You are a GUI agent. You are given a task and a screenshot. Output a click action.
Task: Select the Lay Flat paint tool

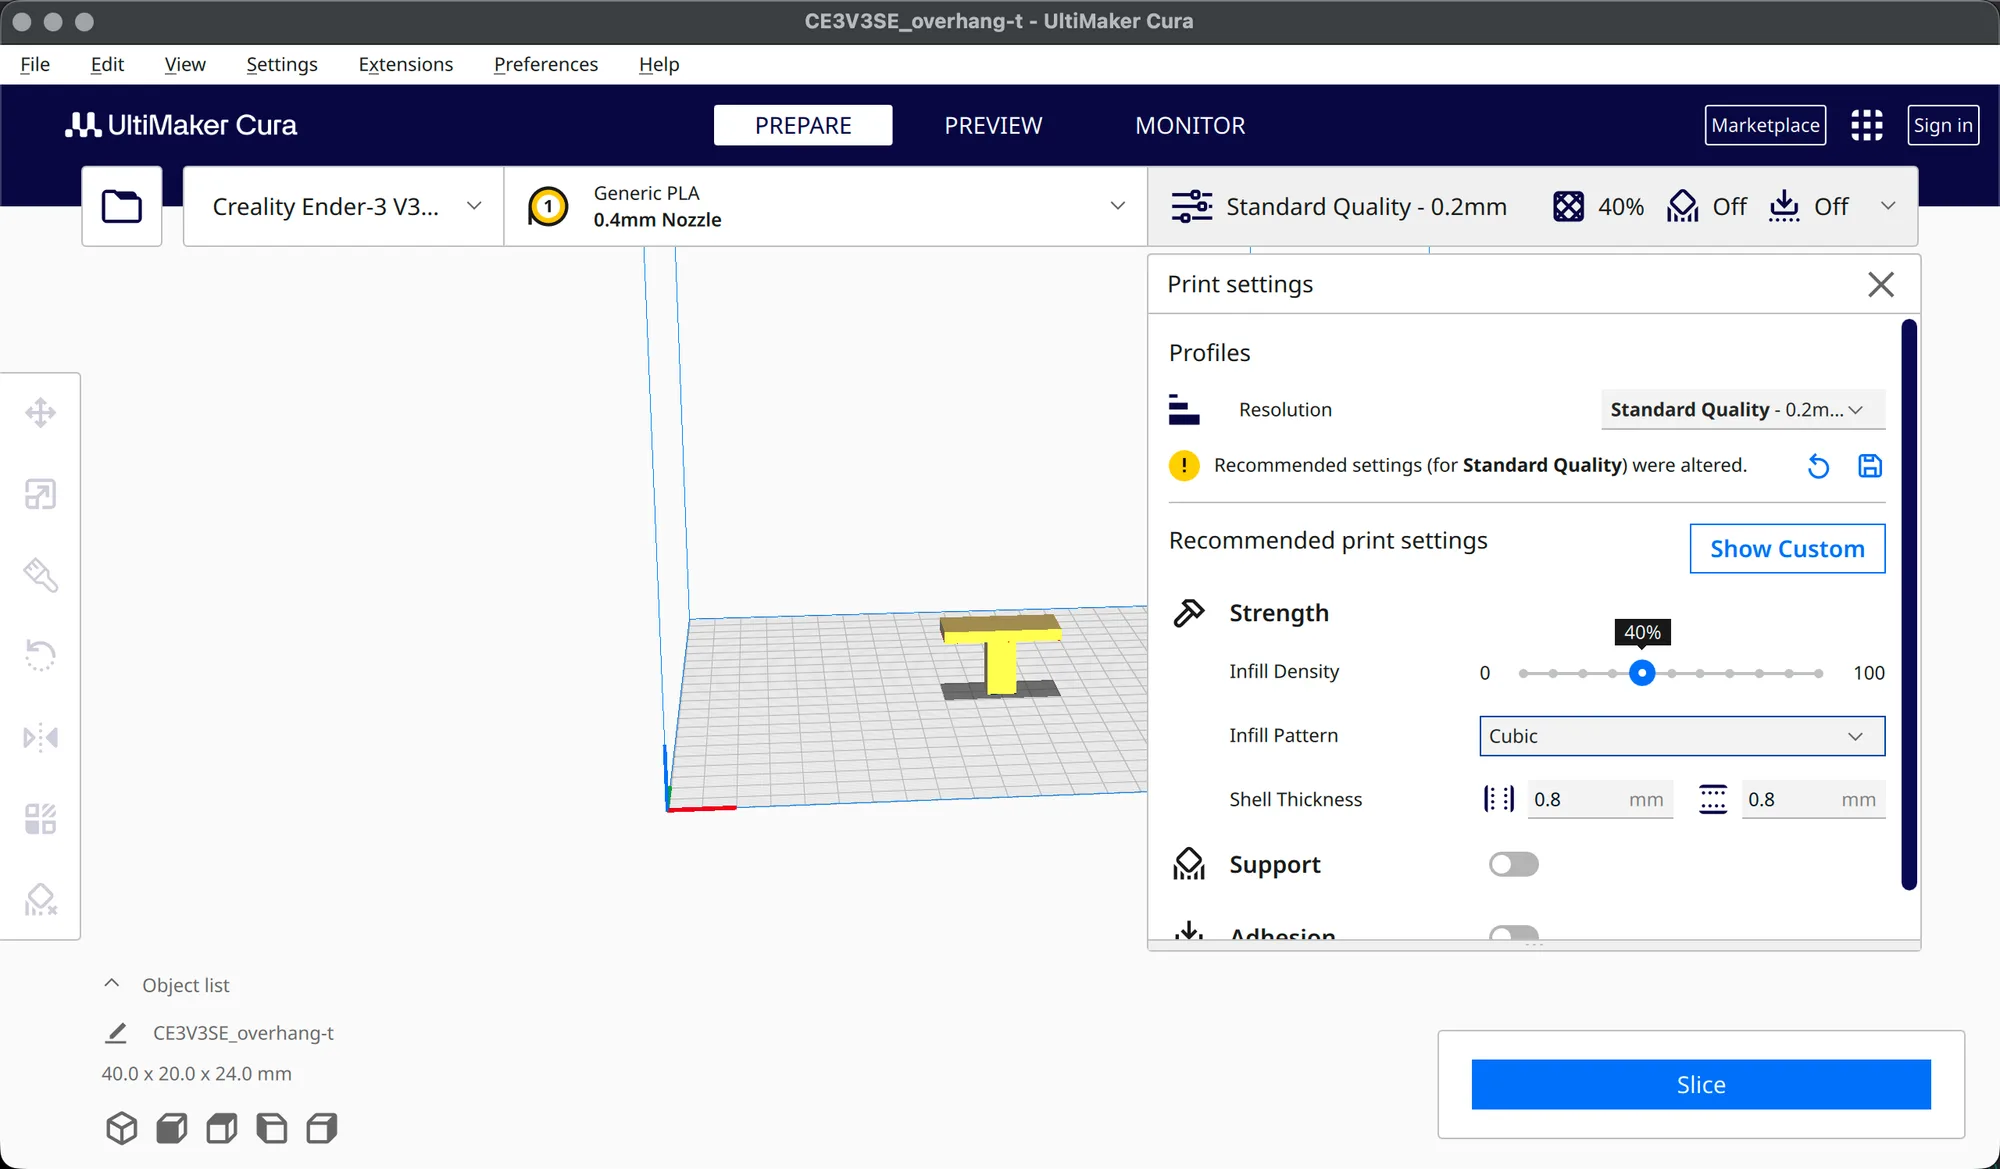pyautogui.click(x=40, y=575)
